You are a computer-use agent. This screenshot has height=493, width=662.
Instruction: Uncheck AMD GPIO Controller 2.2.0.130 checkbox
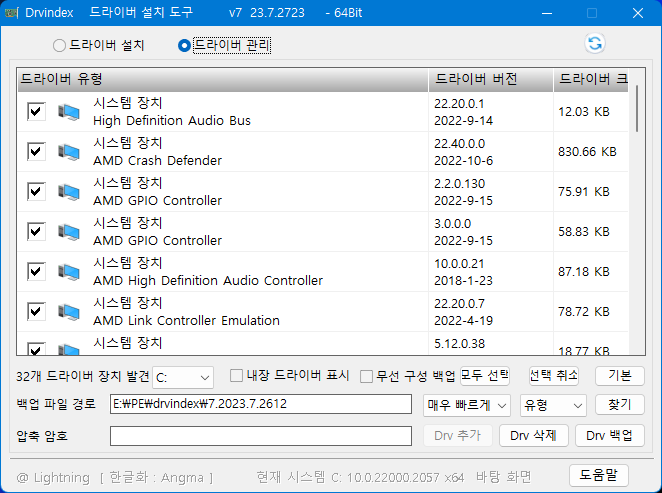[36, 192]
